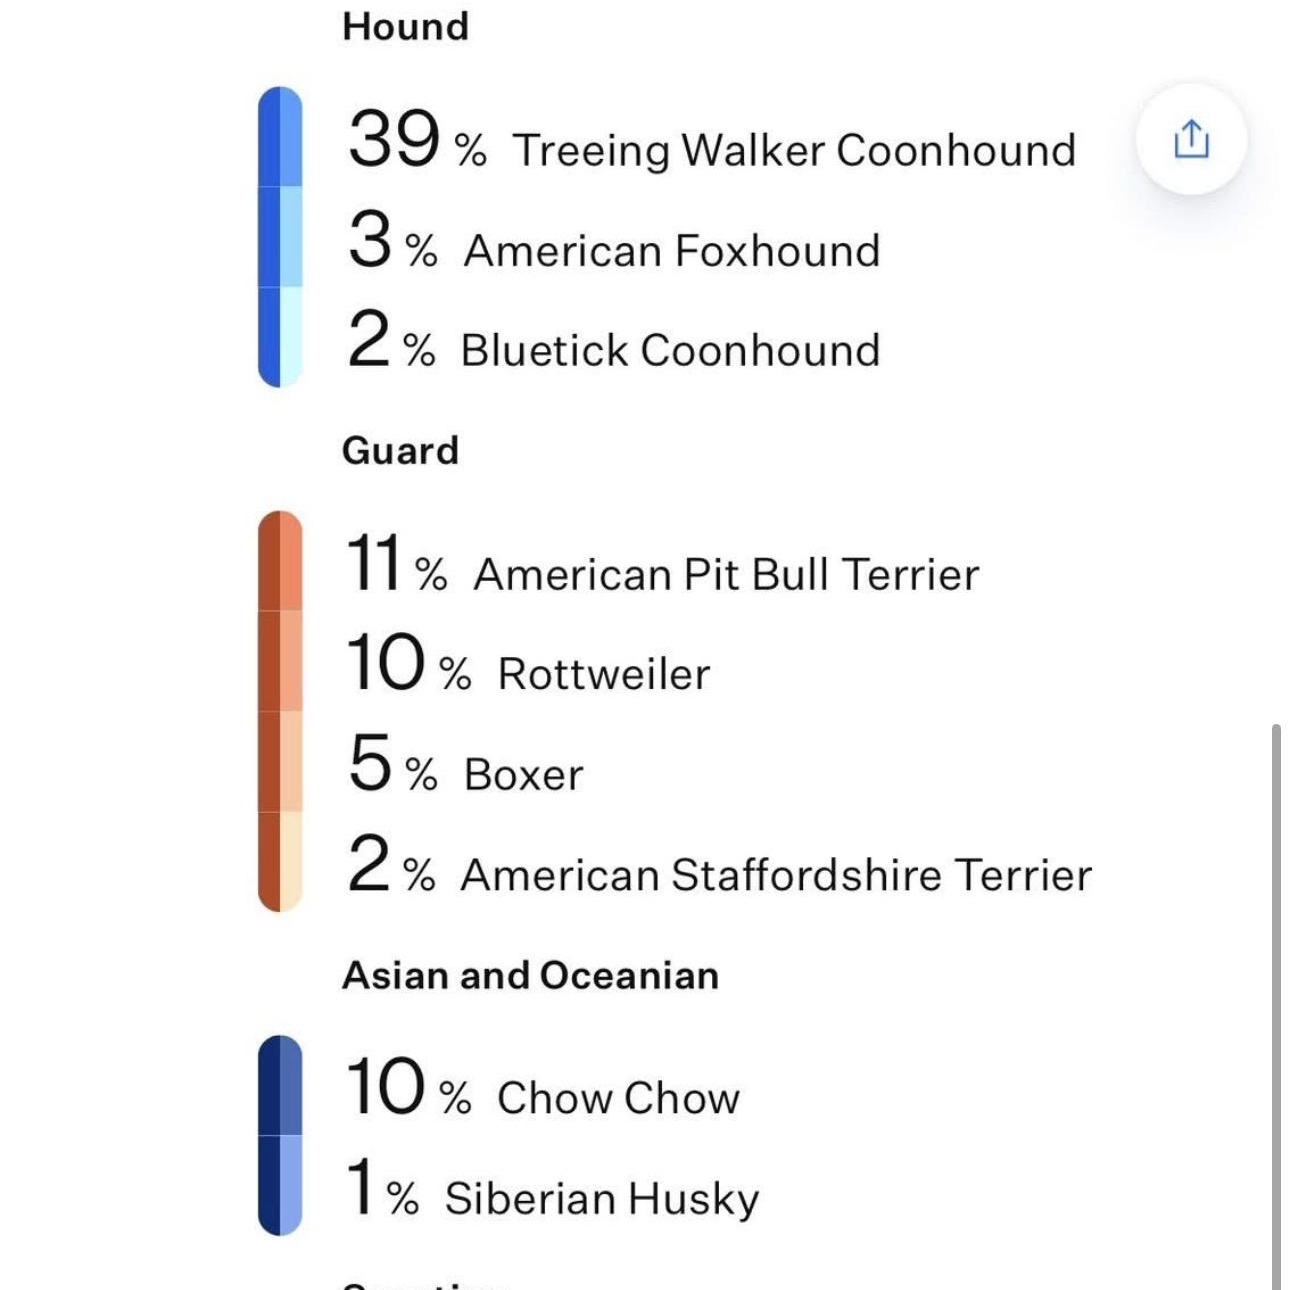Tap the Asian and Oceanian heading

click(530, 975)
